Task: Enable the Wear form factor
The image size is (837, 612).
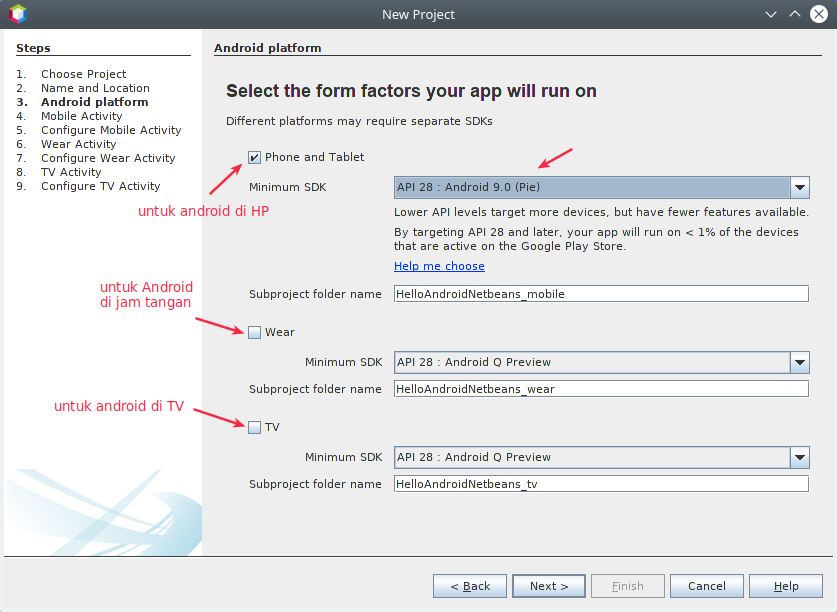Action: tap(254, 331)
